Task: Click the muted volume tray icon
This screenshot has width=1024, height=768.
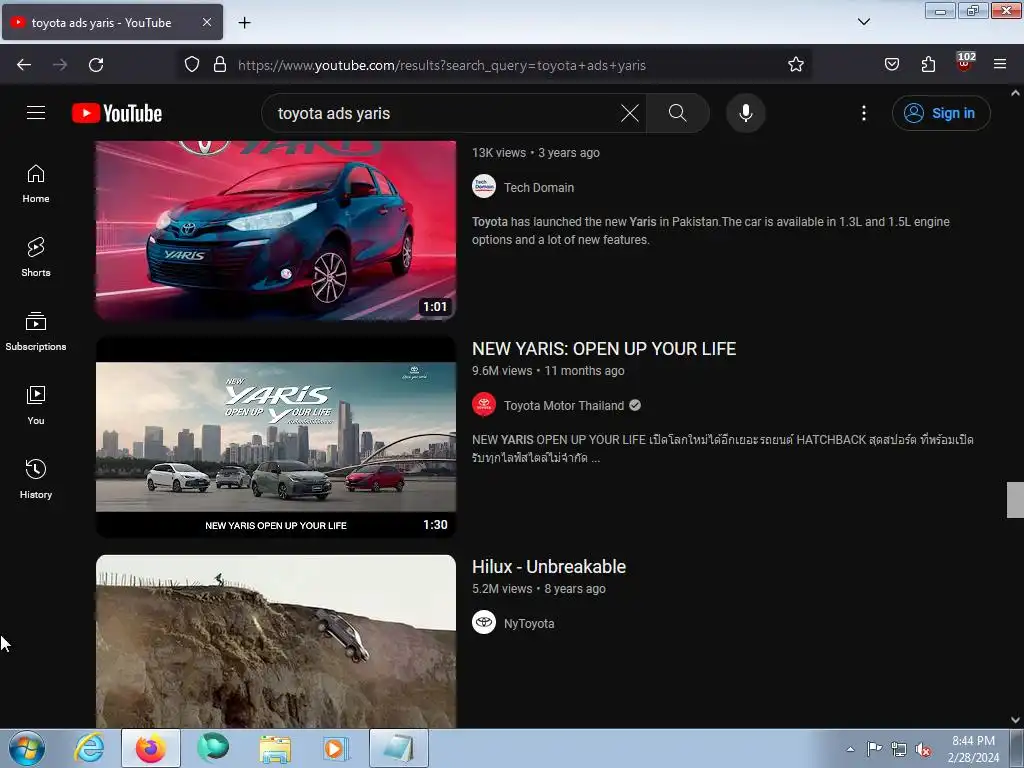Action: coord(923,749)
